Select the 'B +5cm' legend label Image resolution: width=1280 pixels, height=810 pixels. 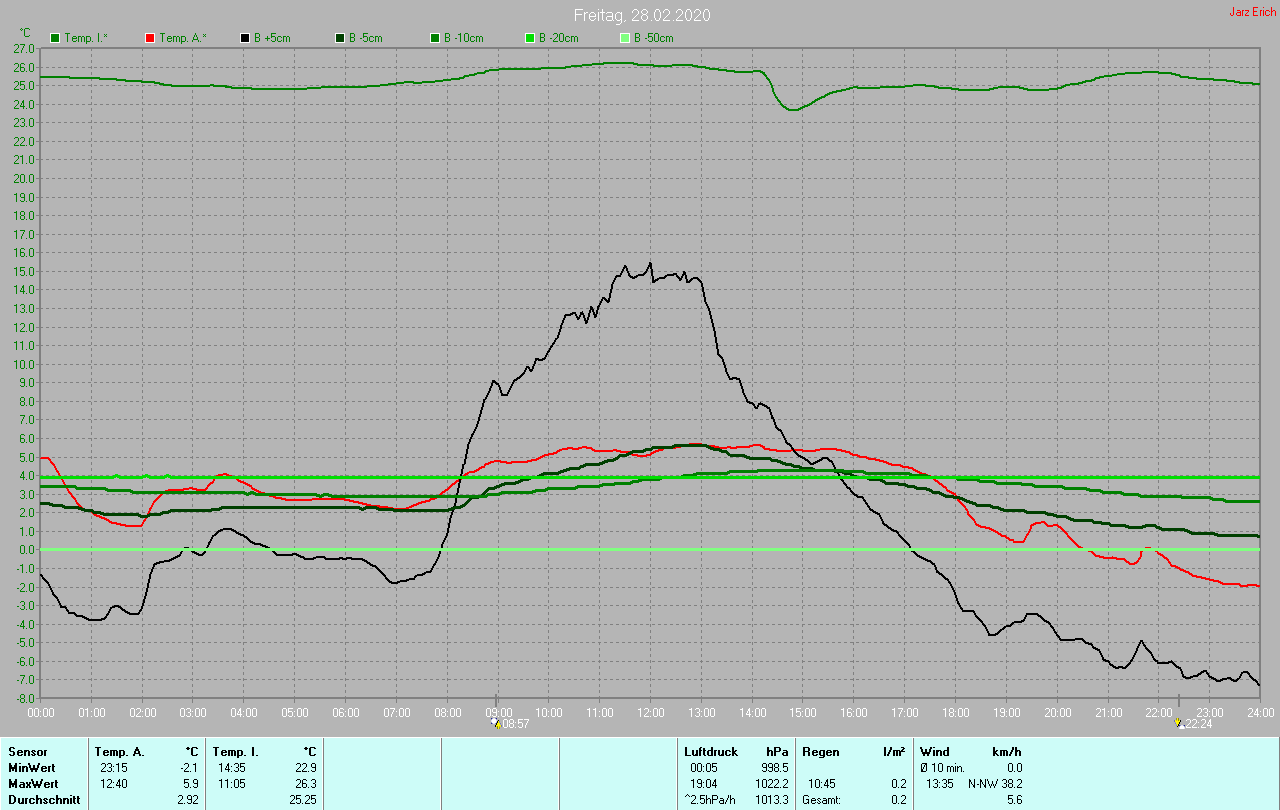(274, 38)
